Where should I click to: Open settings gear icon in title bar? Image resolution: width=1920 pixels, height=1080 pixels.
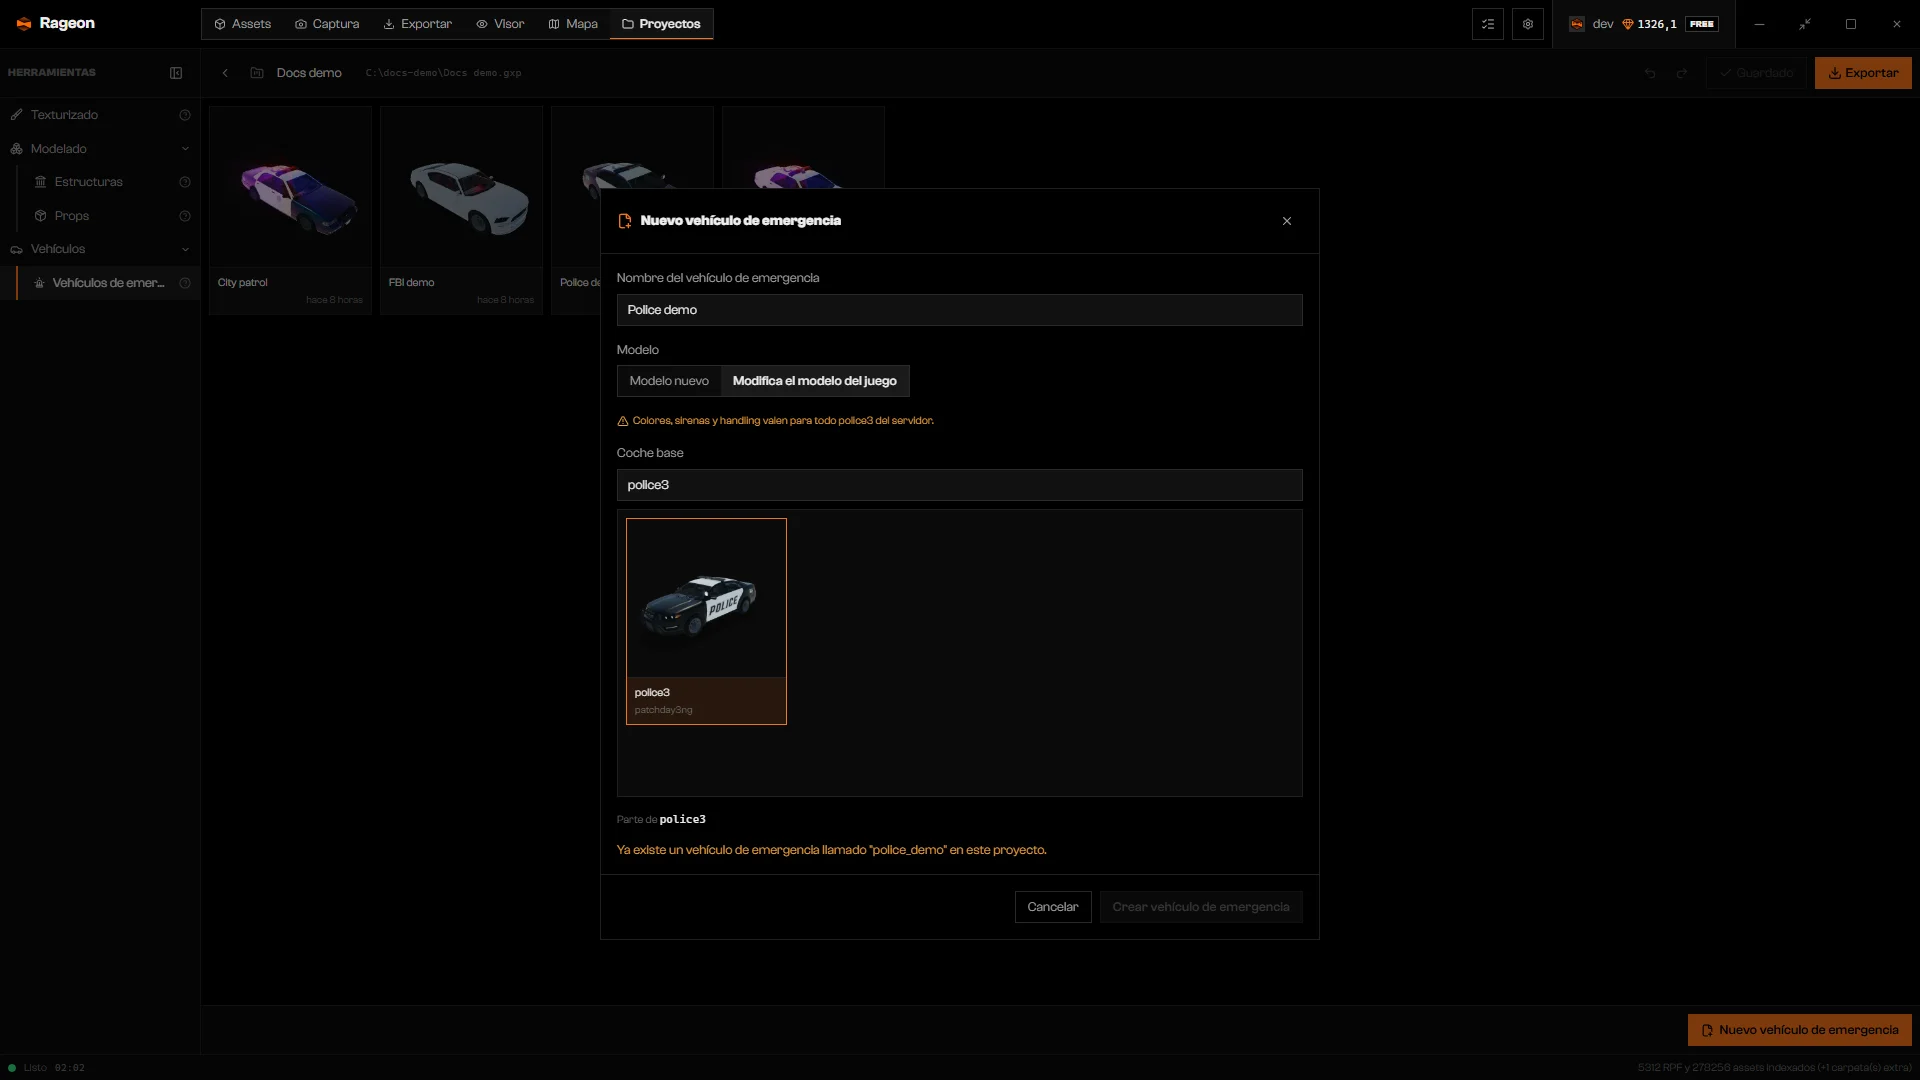pos(1528,24)
